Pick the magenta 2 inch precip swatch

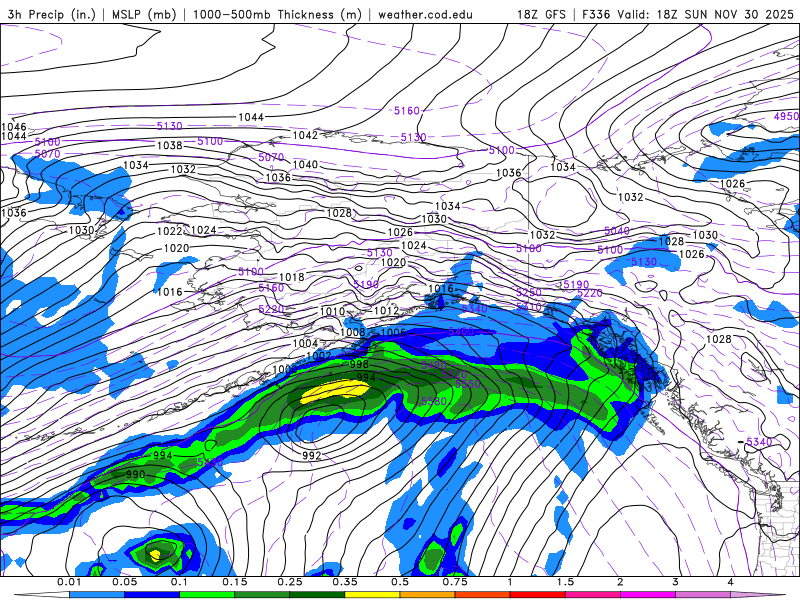(x=648, y=595)
